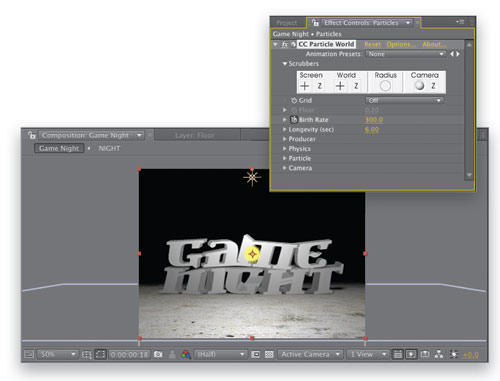The width and height of the screenshot is (500, 381).
Task: Open the composition flowchart
Action: (x=439, y=354)
